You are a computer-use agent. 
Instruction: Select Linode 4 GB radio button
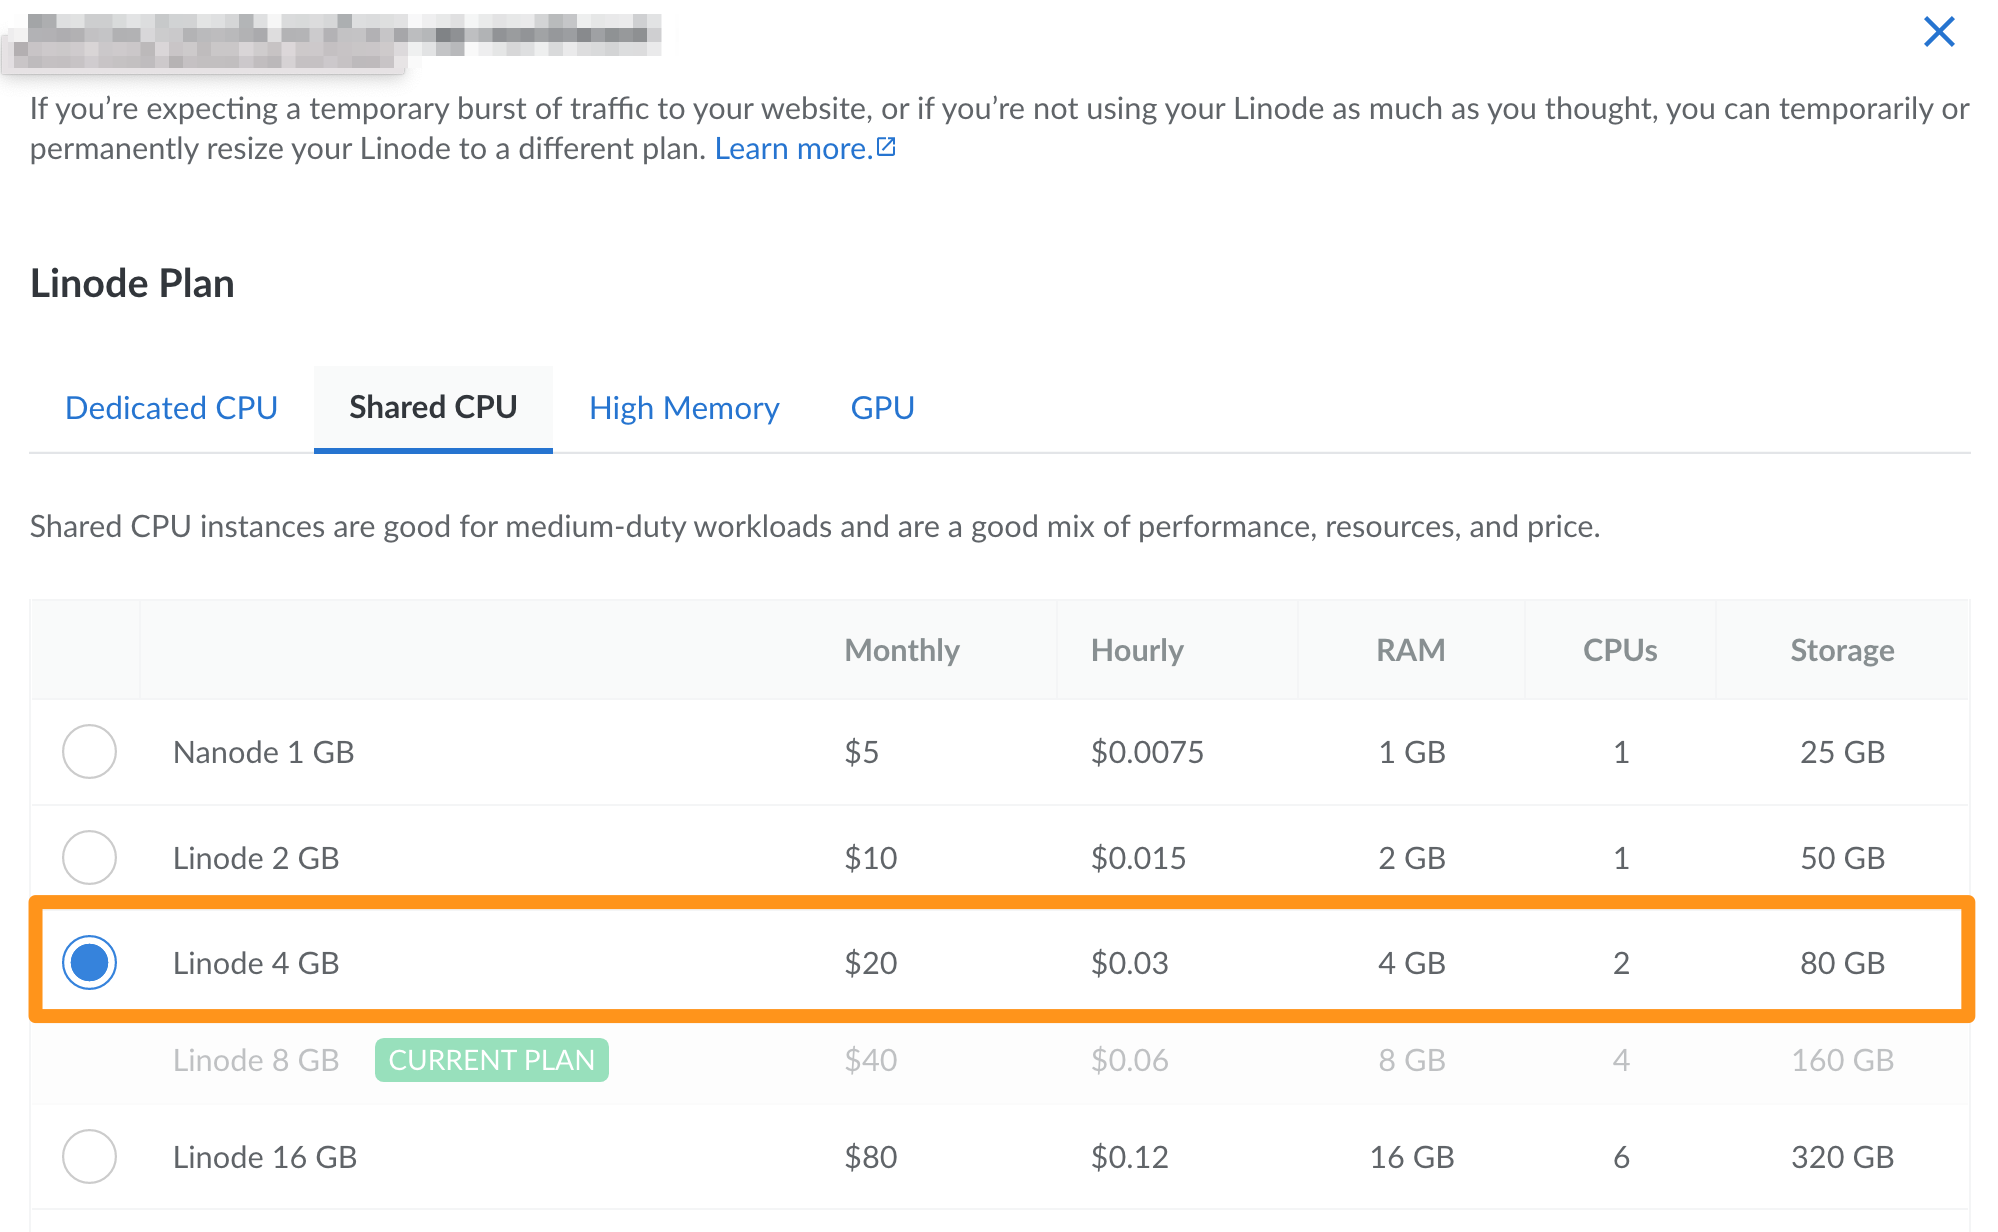tap(89, 963)
